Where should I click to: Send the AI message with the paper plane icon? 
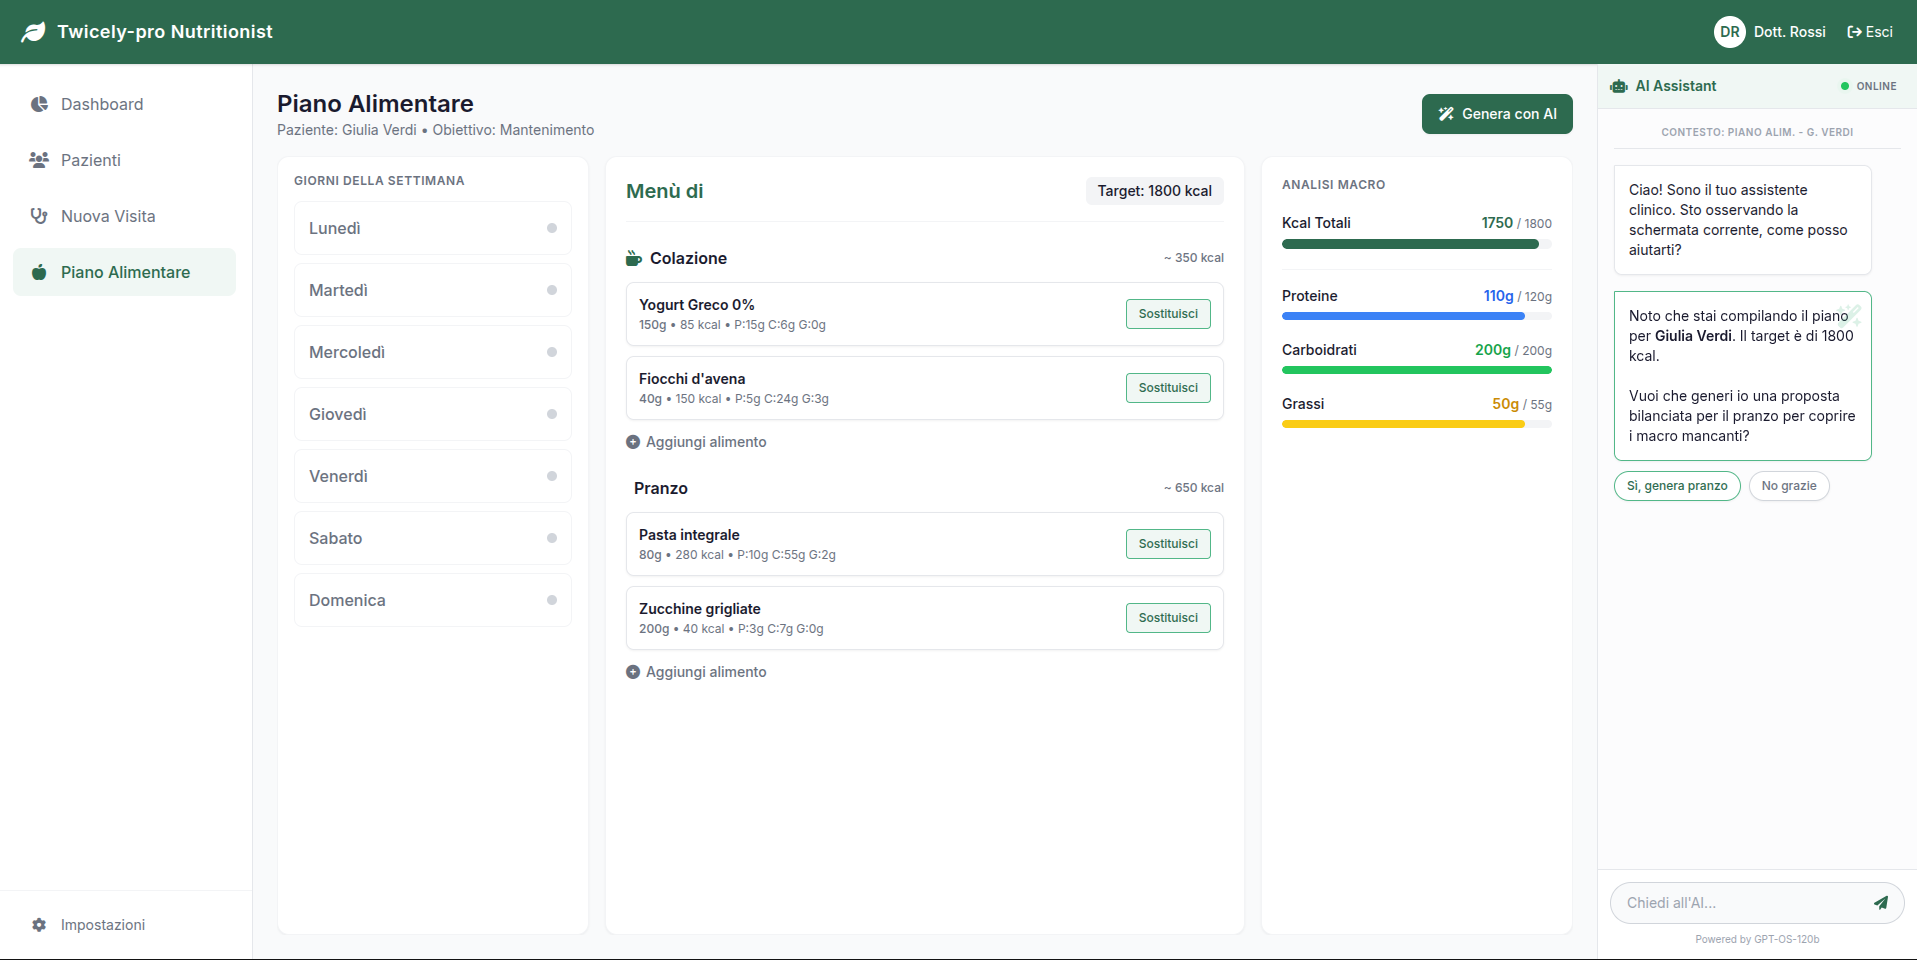1882,902
